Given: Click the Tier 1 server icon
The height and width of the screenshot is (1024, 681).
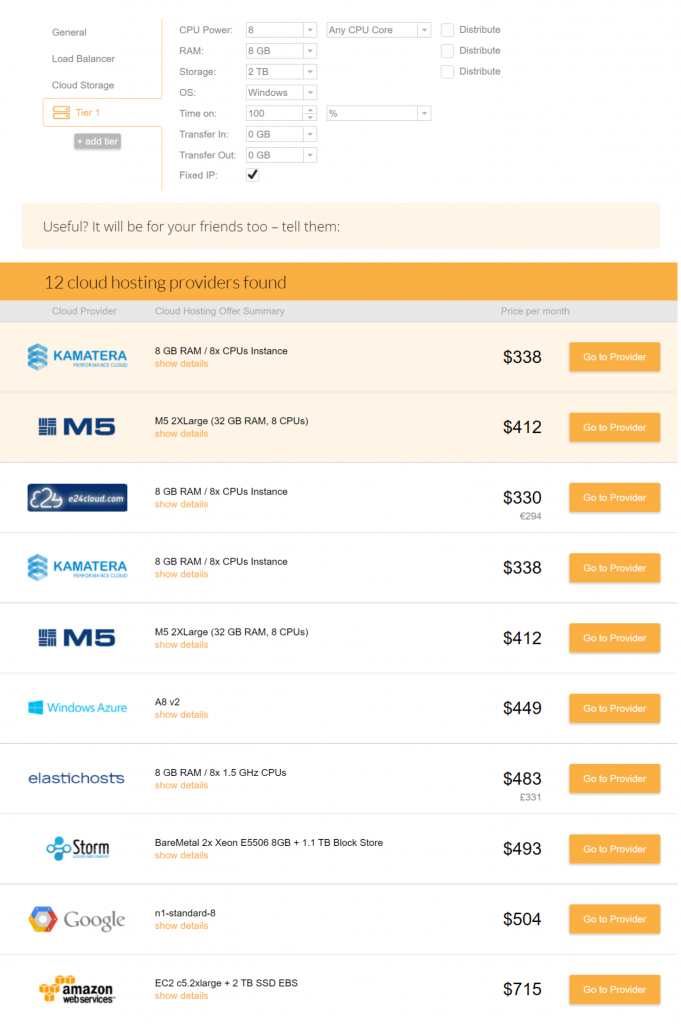Looking at the screenshot, I should pos(60,113).
